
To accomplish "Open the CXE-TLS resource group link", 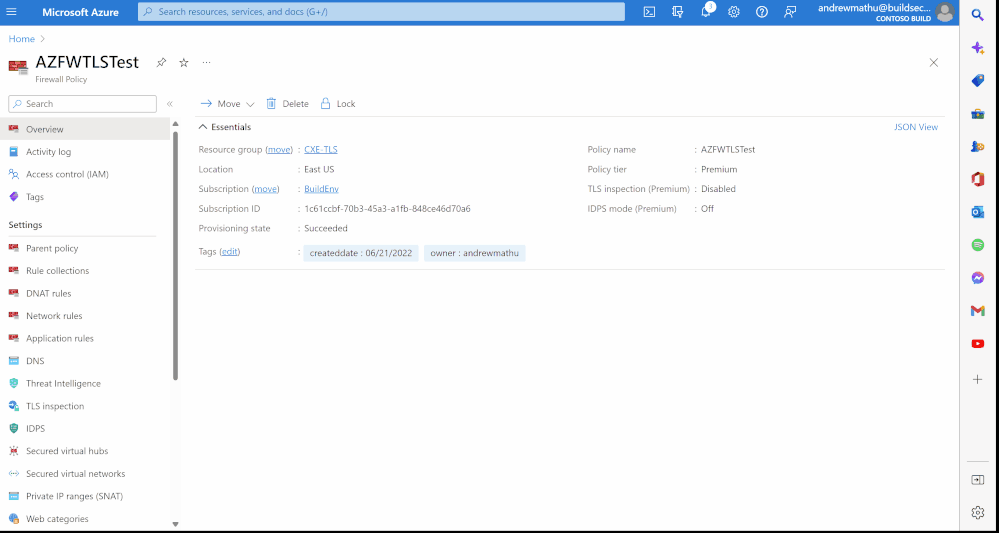I will pyautogui.click(x=320, y=150).
